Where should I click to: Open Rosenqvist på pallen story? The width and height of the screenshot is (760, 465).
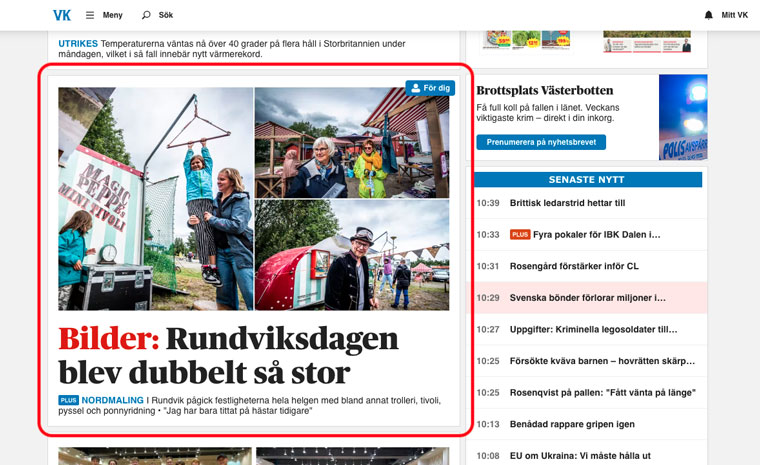(x=602, y=392)
